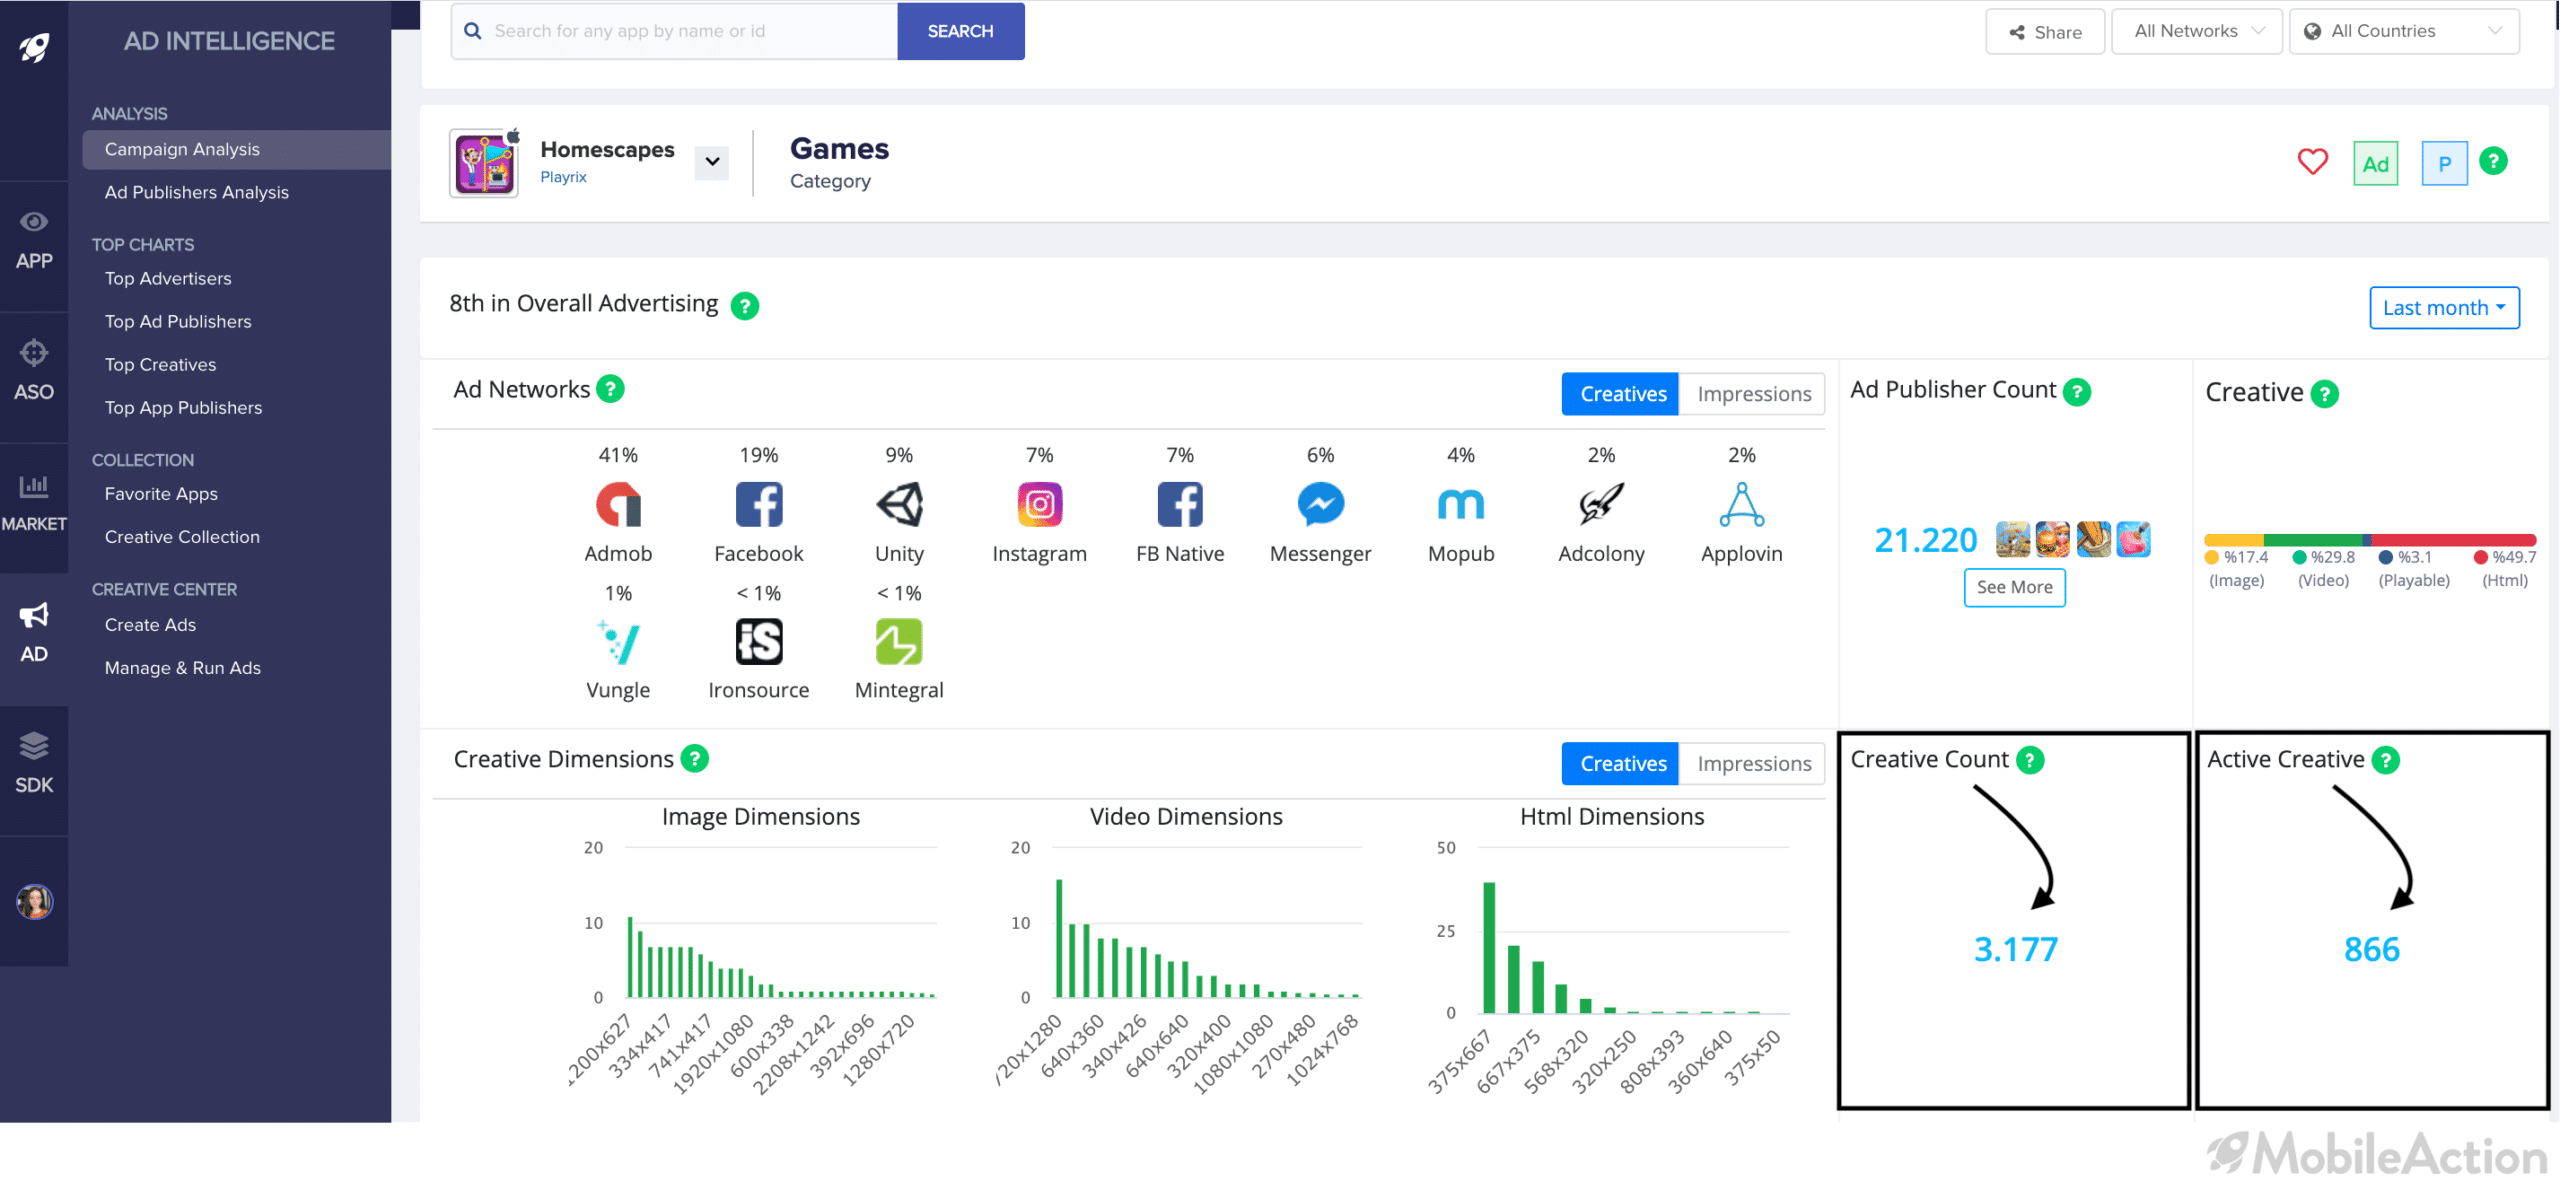Favorite the app with heart icon

click(x=2313, y=162)
